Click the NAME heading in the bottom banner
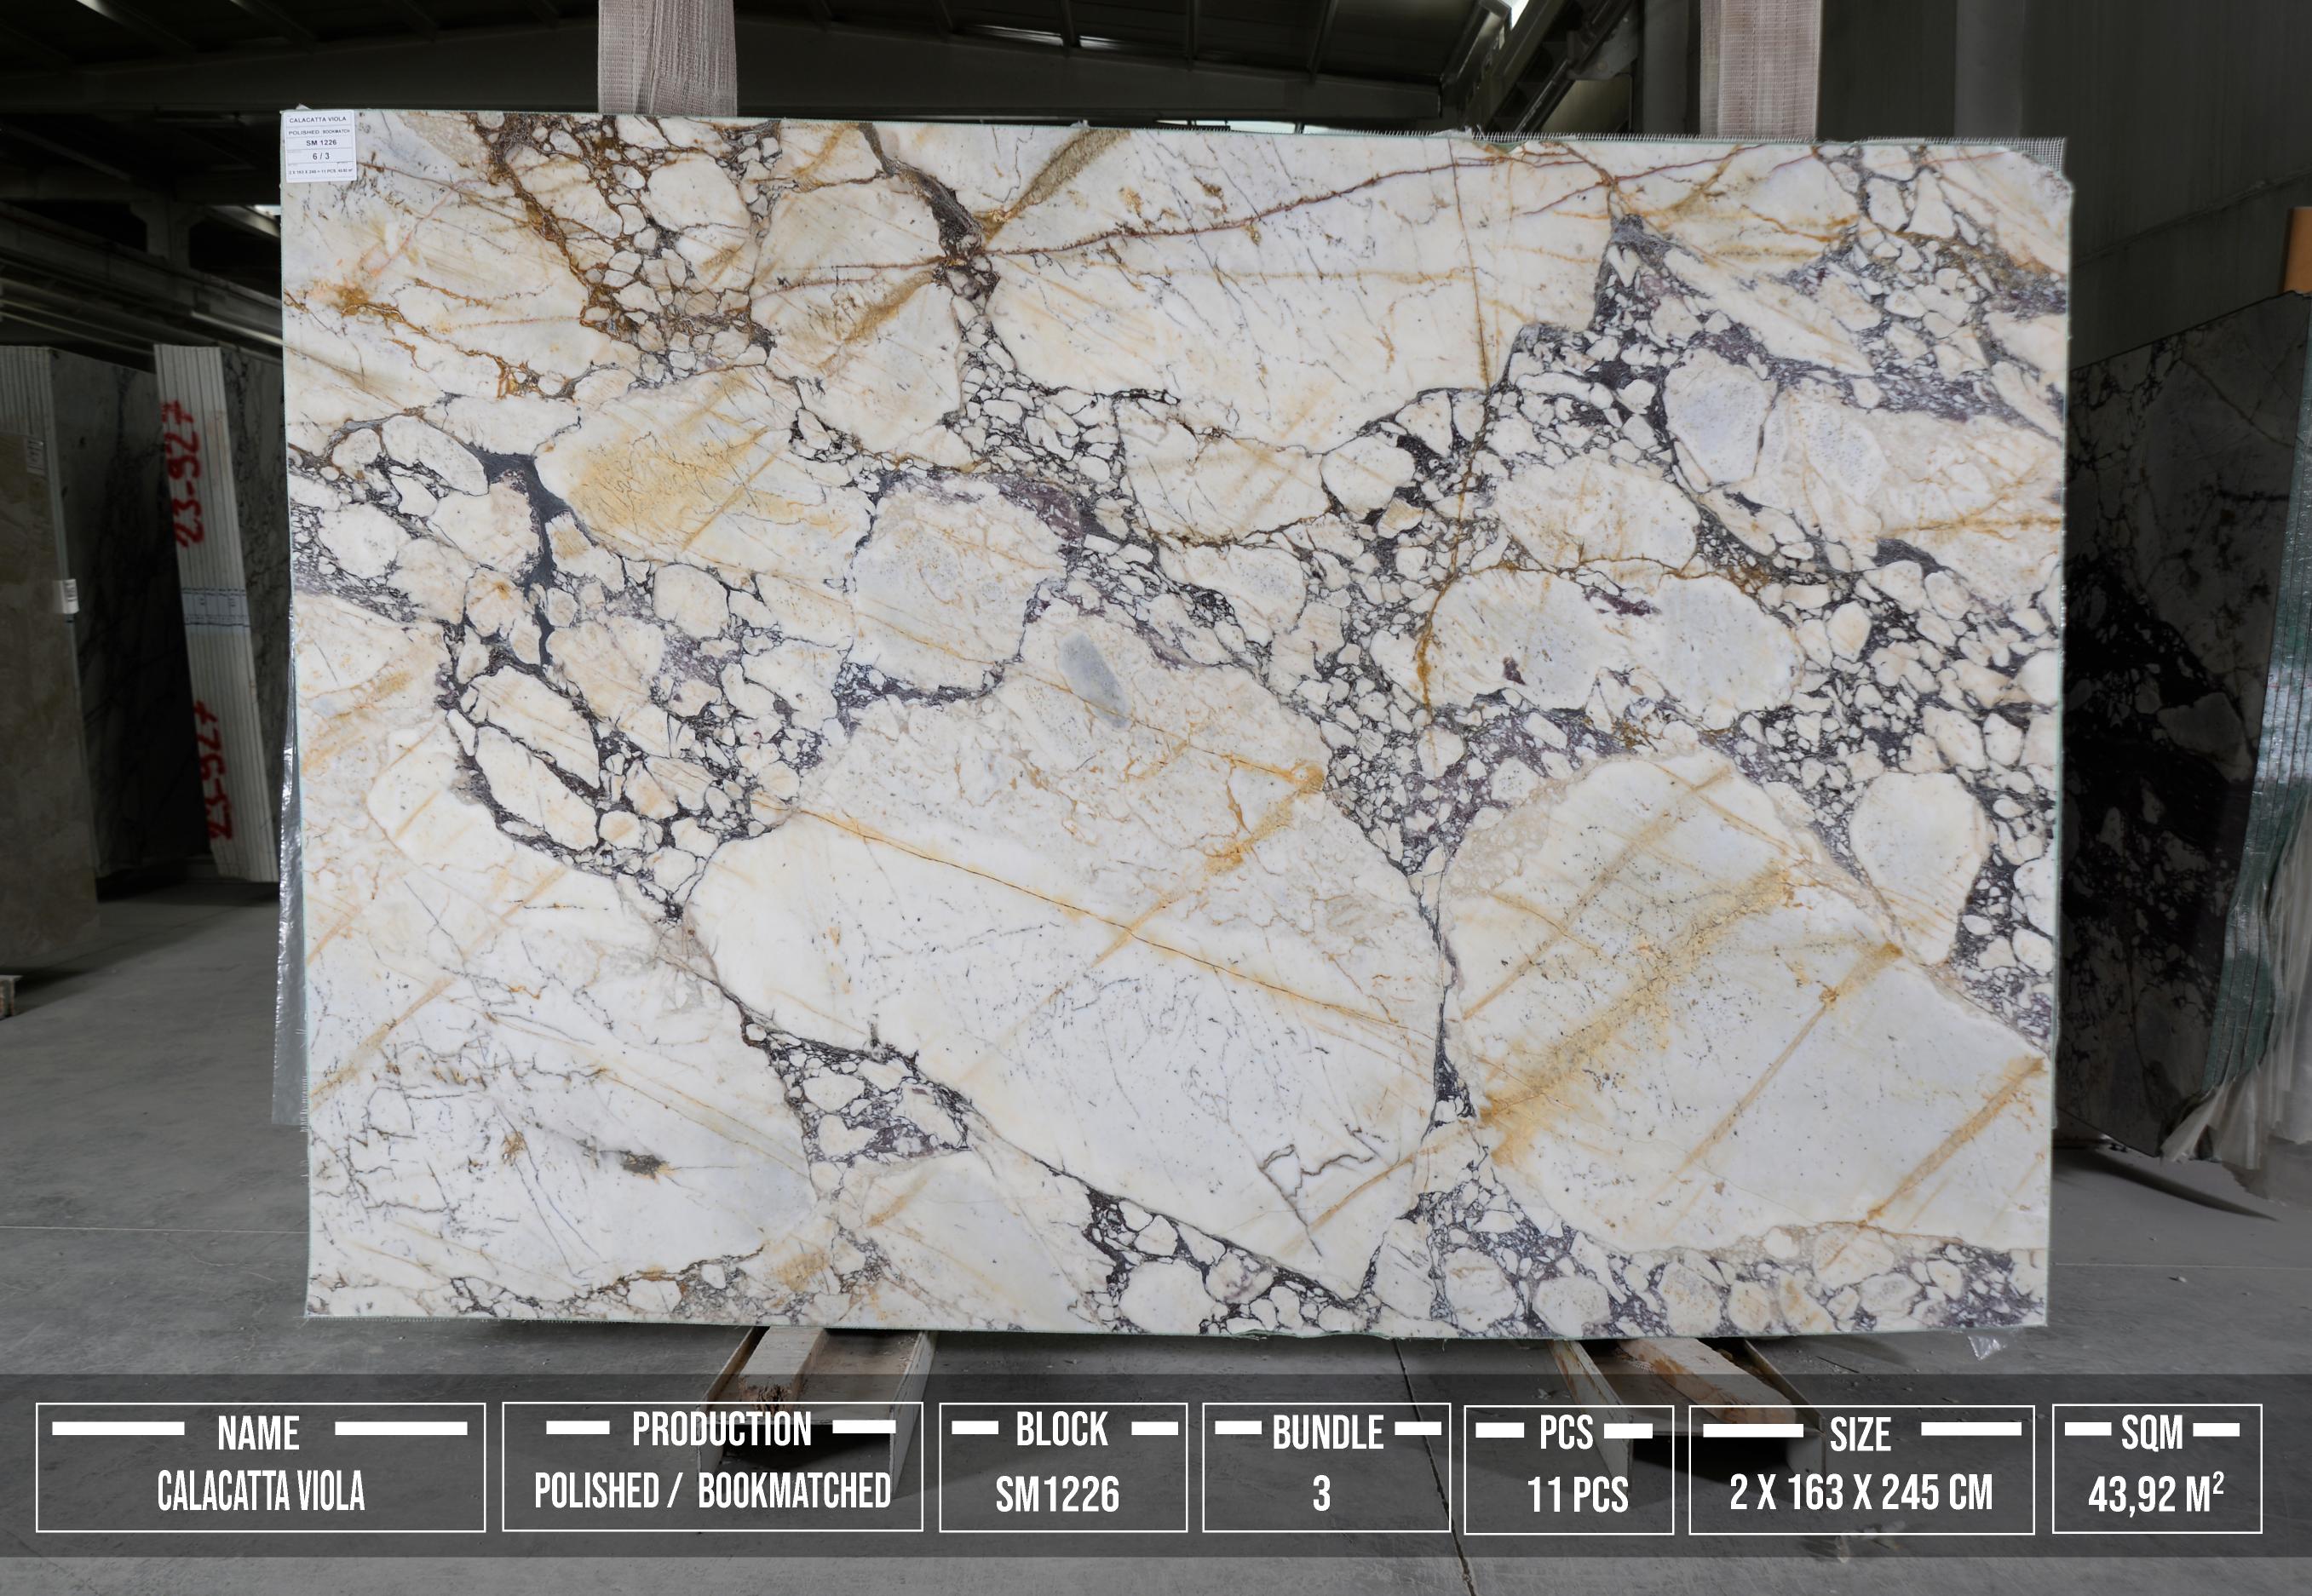 (x=258, y=1435)
